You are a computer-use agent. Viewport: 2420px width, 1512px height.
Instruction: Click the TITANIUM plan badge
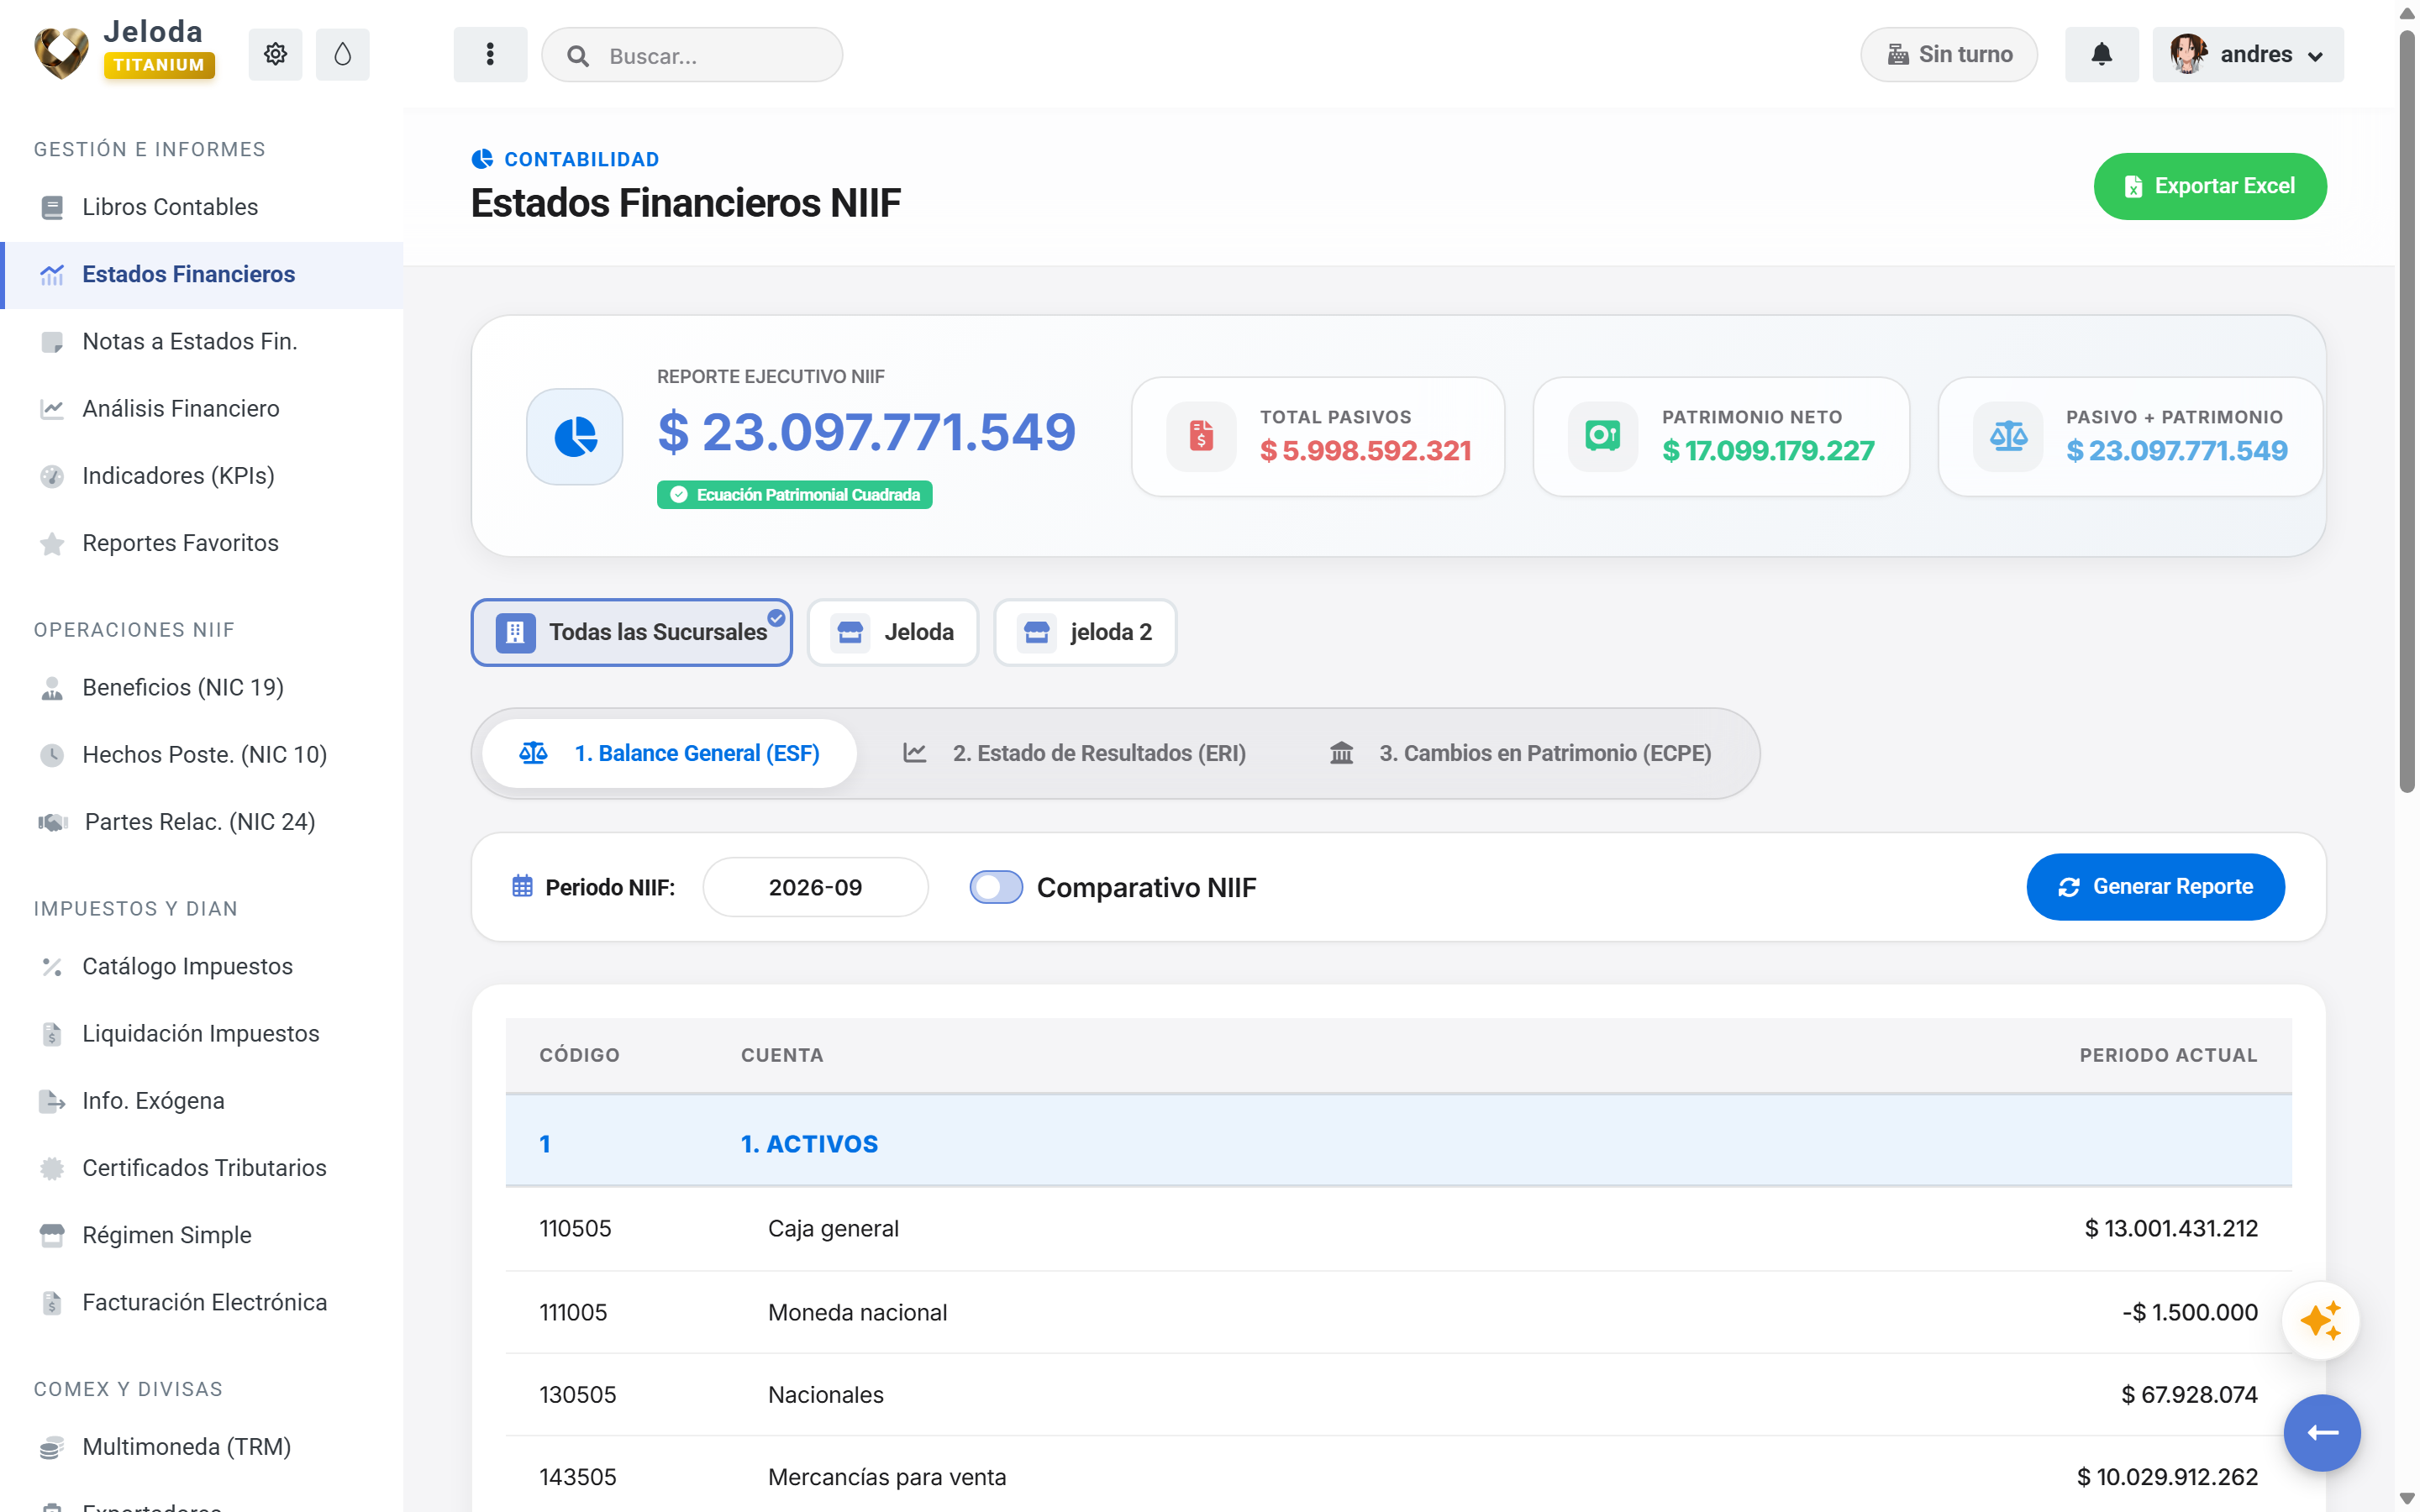(159, 65)
